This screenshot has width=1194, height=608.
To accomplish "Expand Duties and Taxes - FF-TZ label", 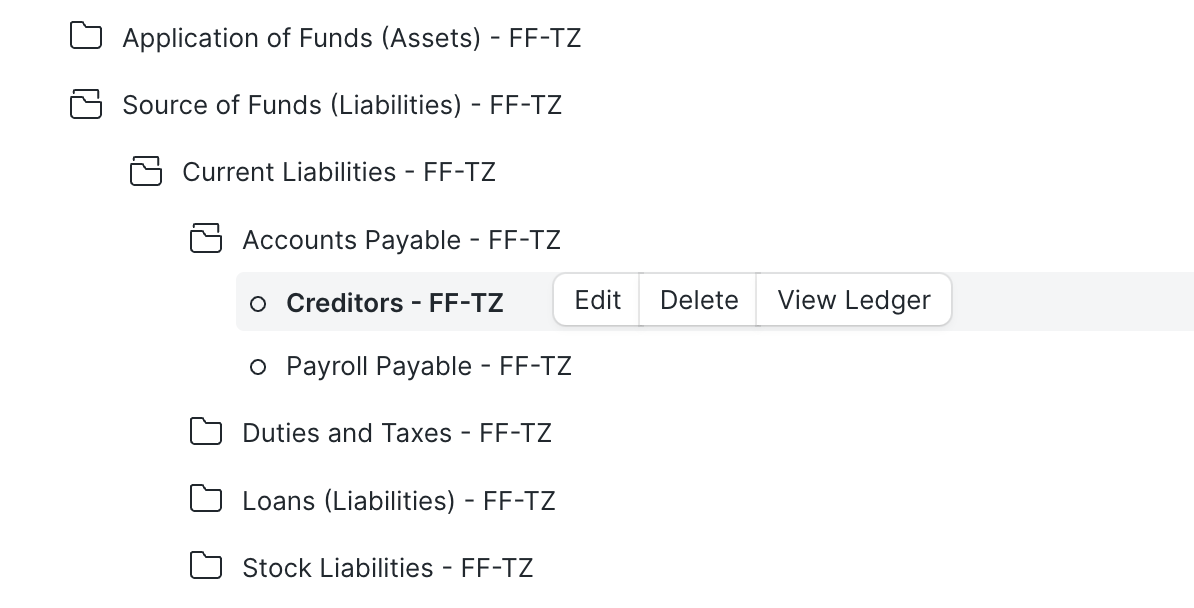I will pos(397,433).
